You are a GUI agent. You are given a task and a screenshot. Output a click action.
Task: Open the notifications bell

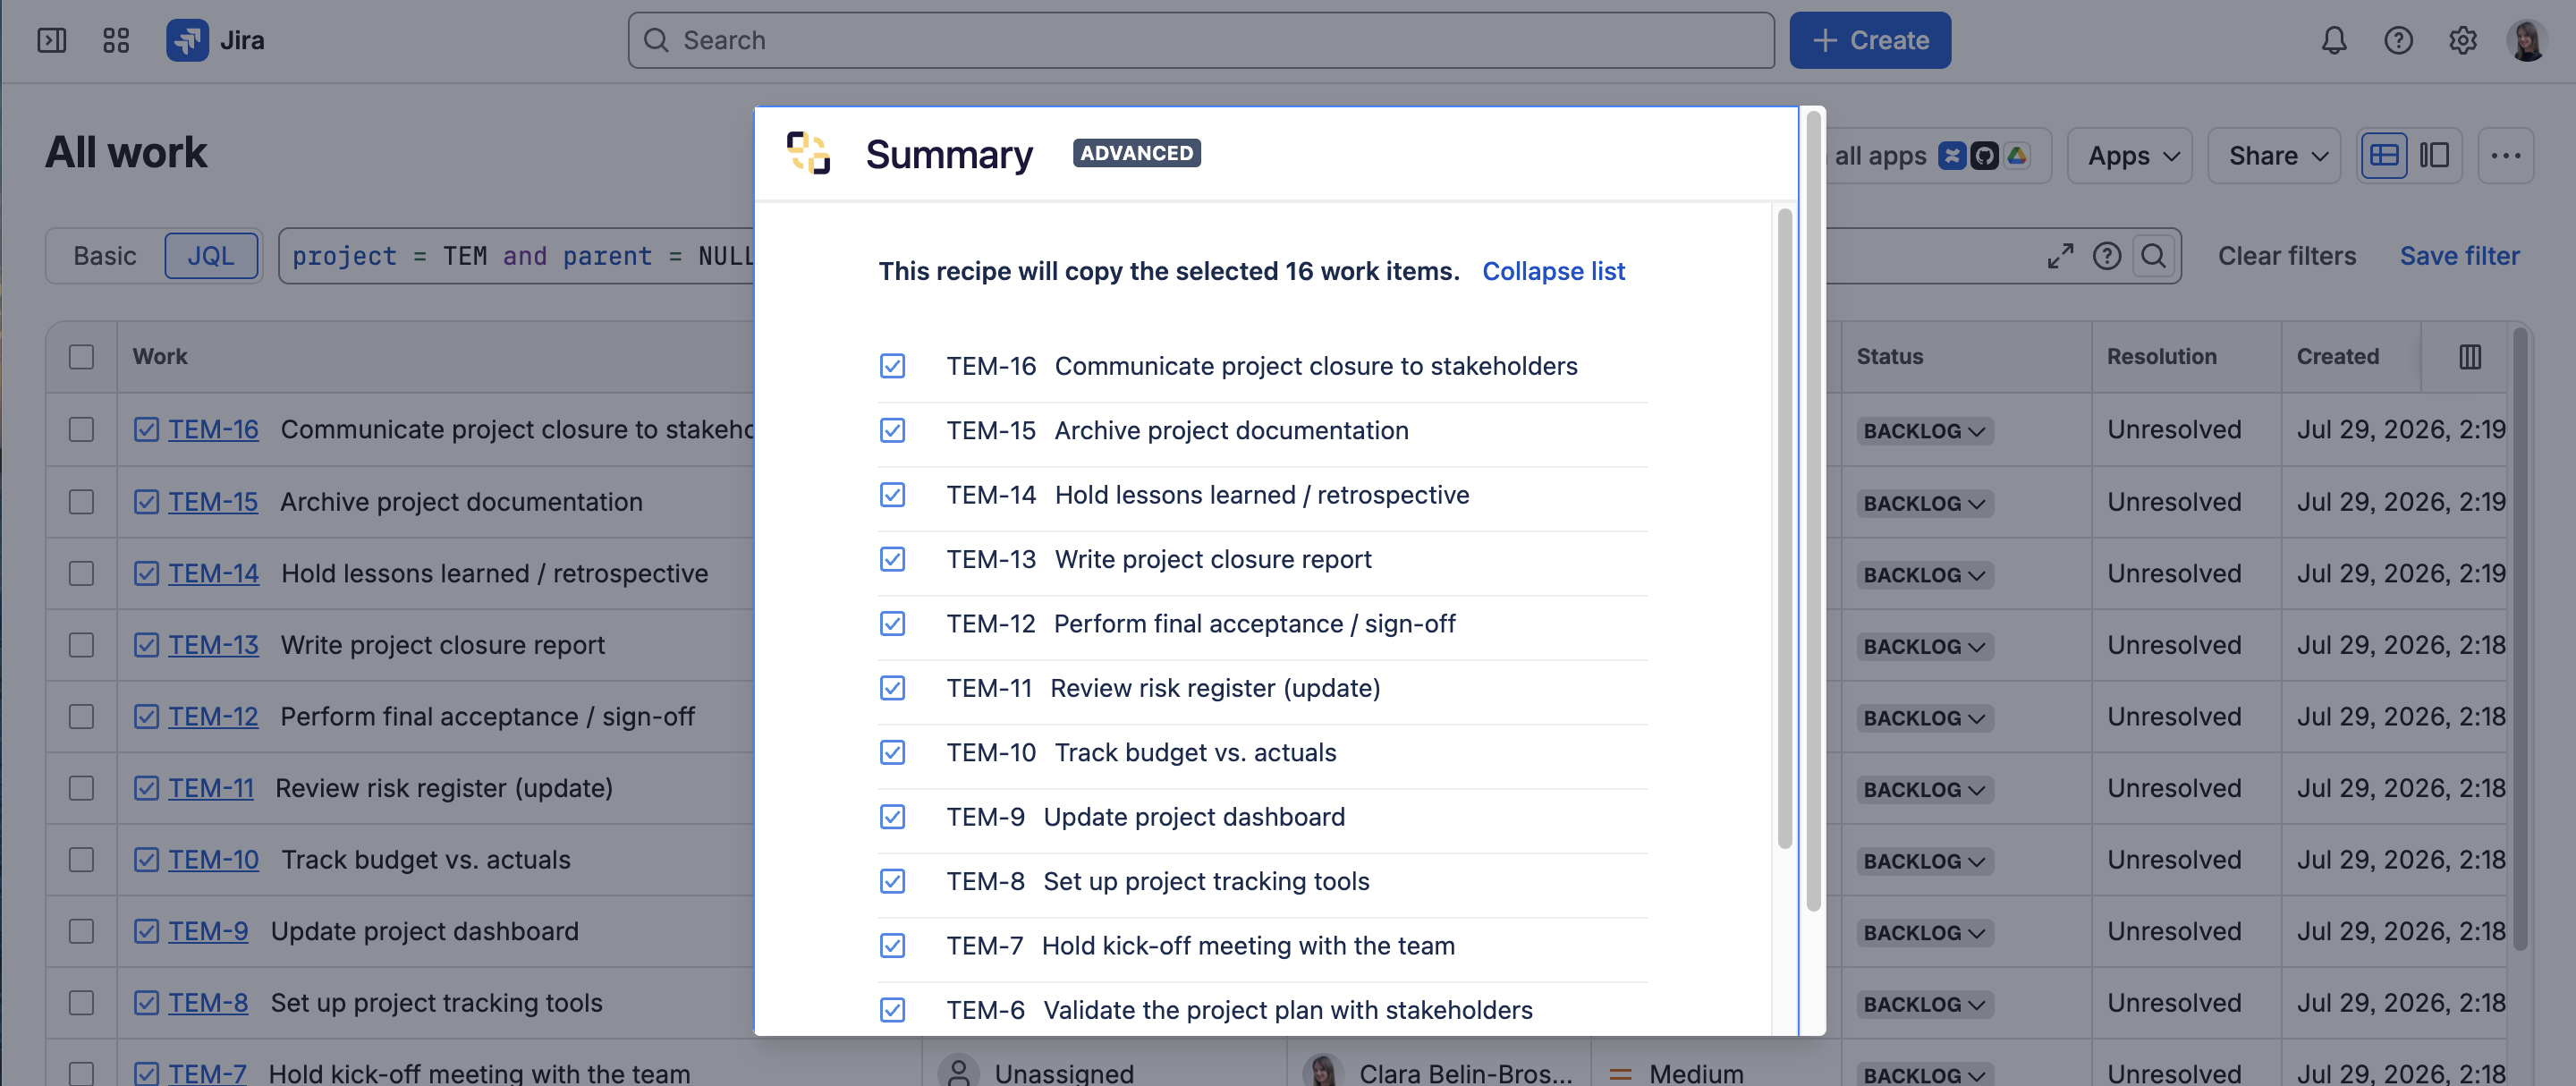click(2333, 40)
